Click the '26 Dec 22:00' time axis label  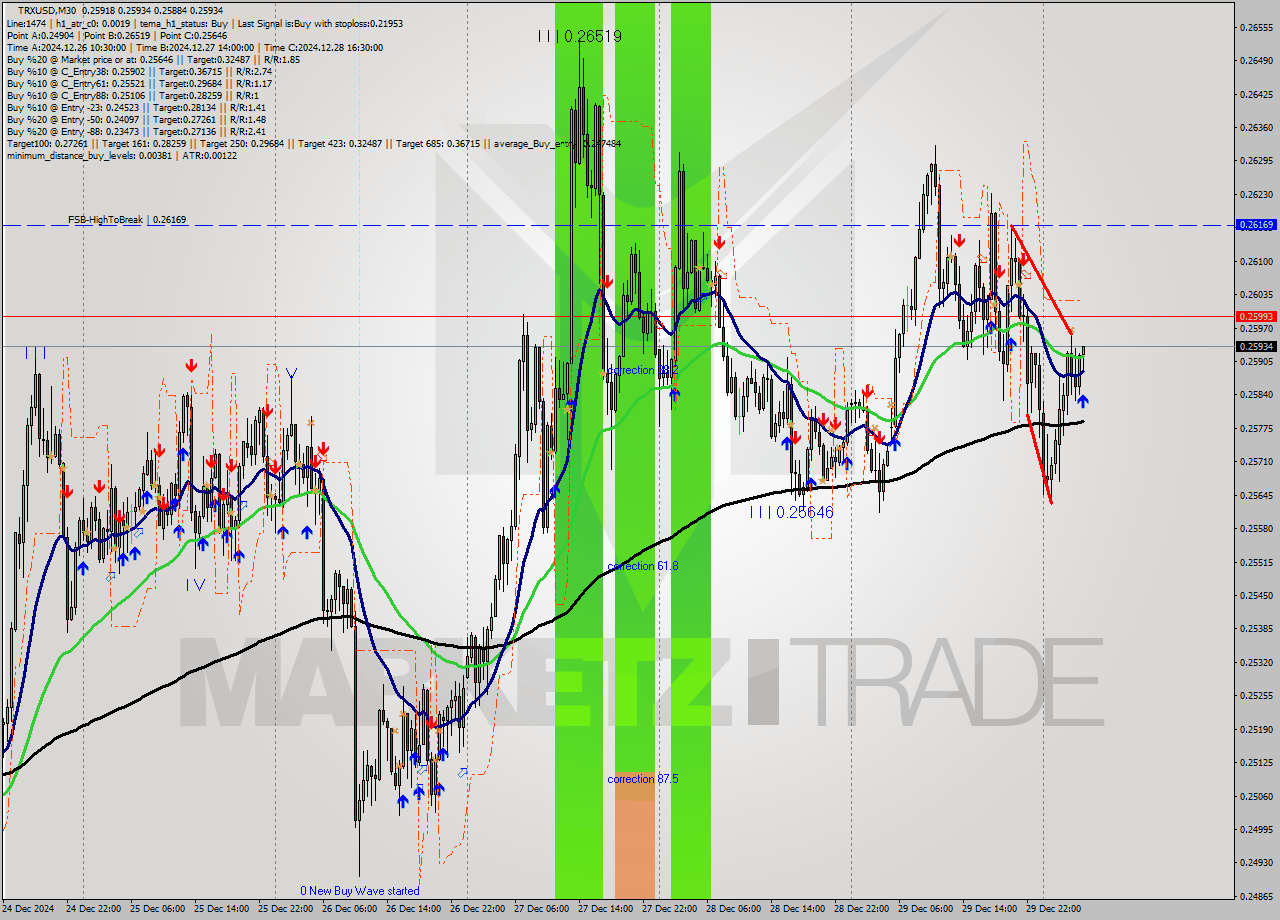click(x=477, y=909)
